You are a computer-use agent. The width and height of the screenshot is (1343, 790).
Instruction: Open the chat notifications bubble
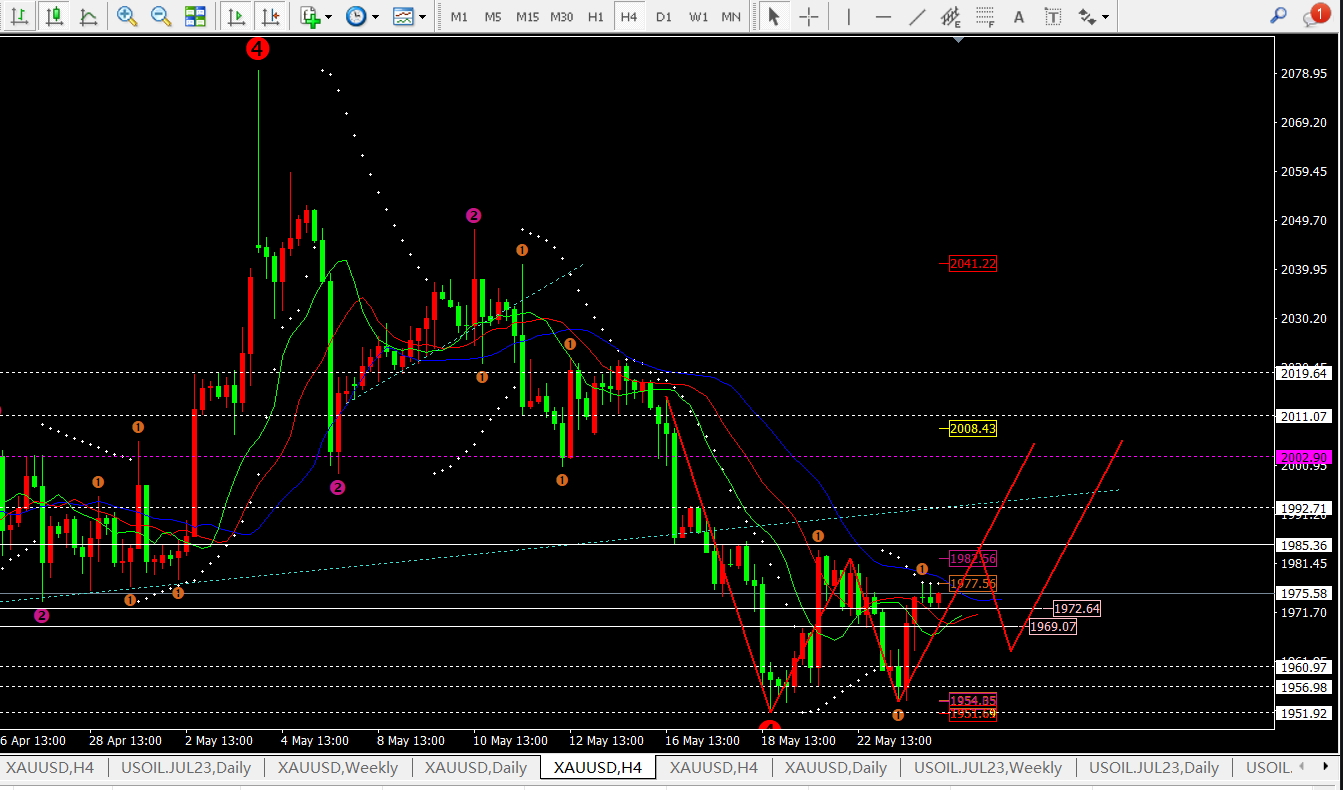(1316, 16)
